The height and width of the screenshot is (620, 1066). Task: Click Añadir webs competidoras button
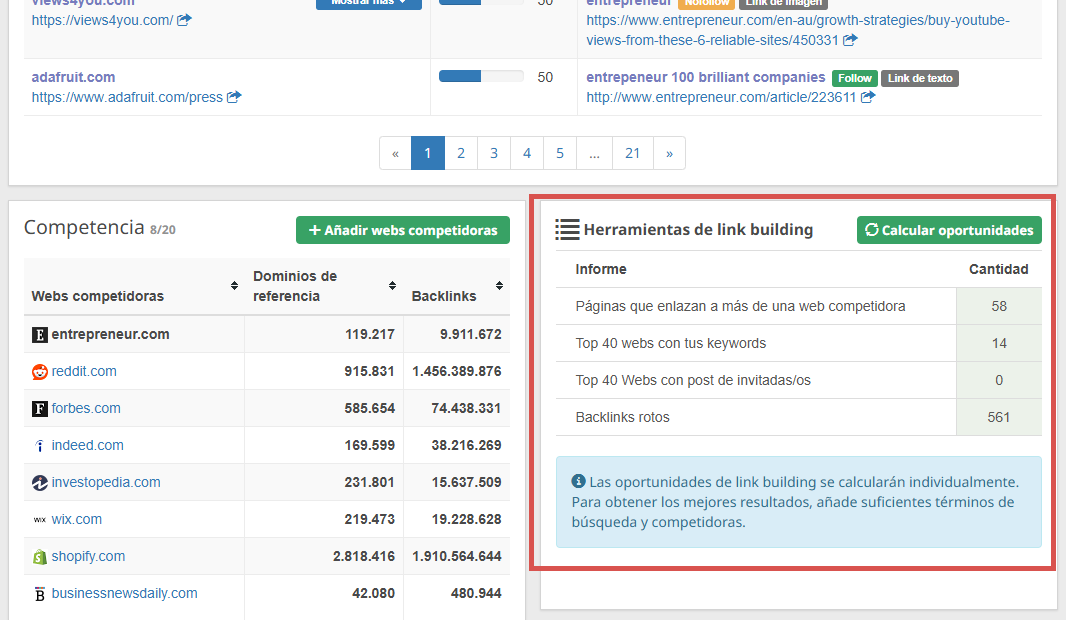402,230
